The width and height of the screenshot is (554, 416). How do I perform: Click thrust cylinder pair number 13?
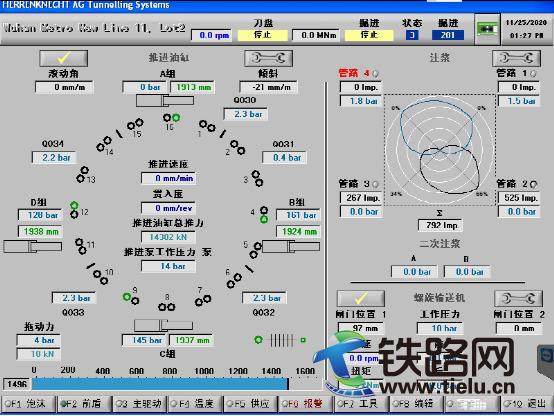click(82, 175)
